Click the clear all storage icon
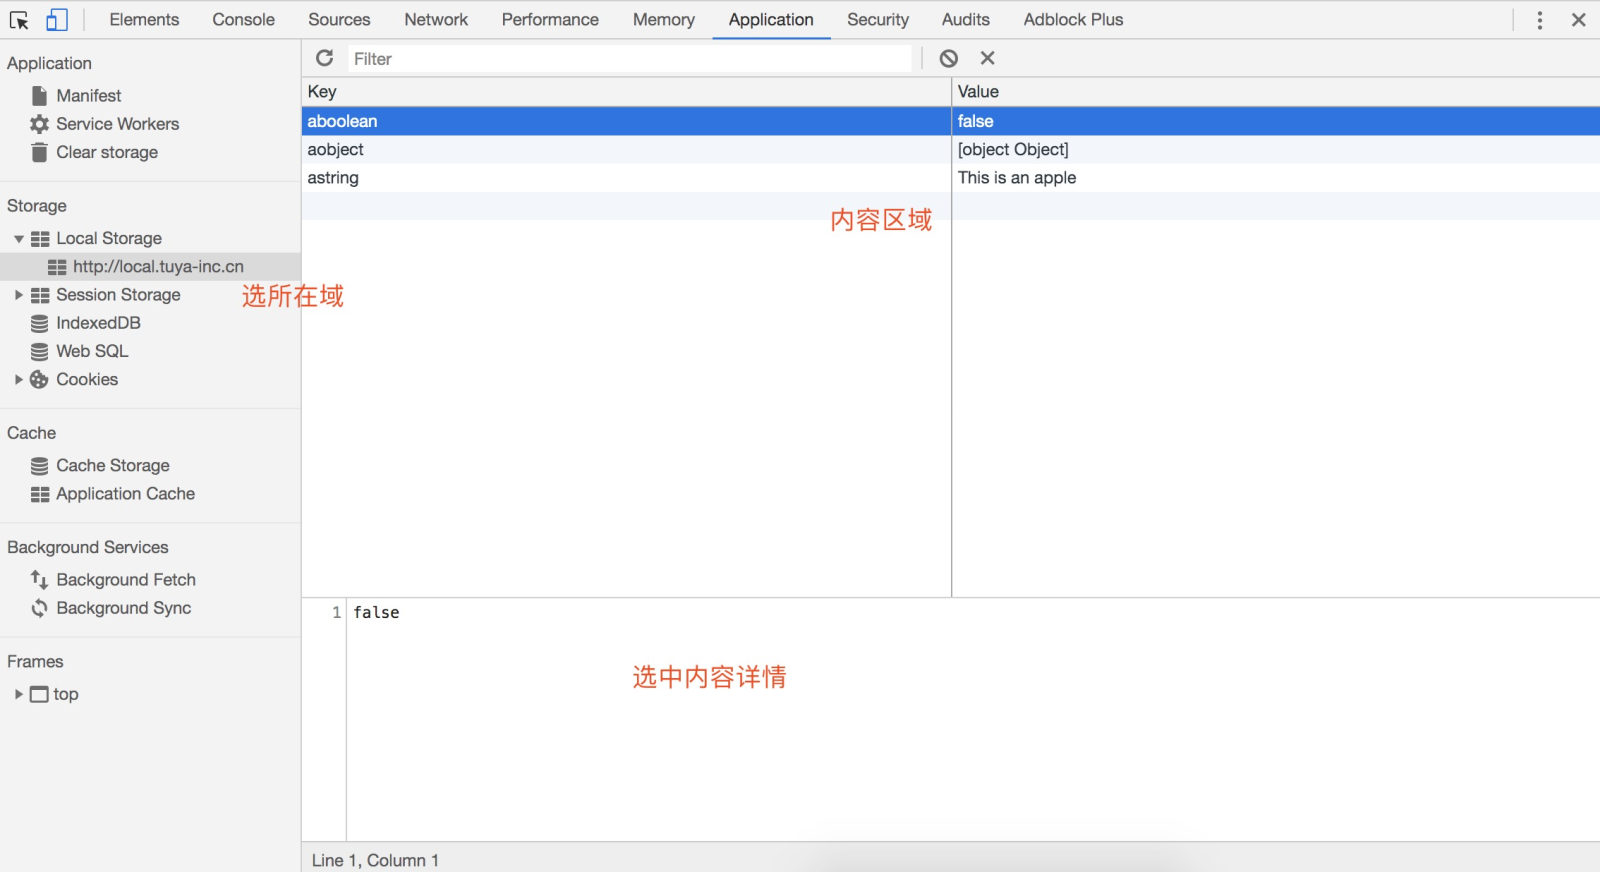The image size is (1600, 872). [949, 58]
